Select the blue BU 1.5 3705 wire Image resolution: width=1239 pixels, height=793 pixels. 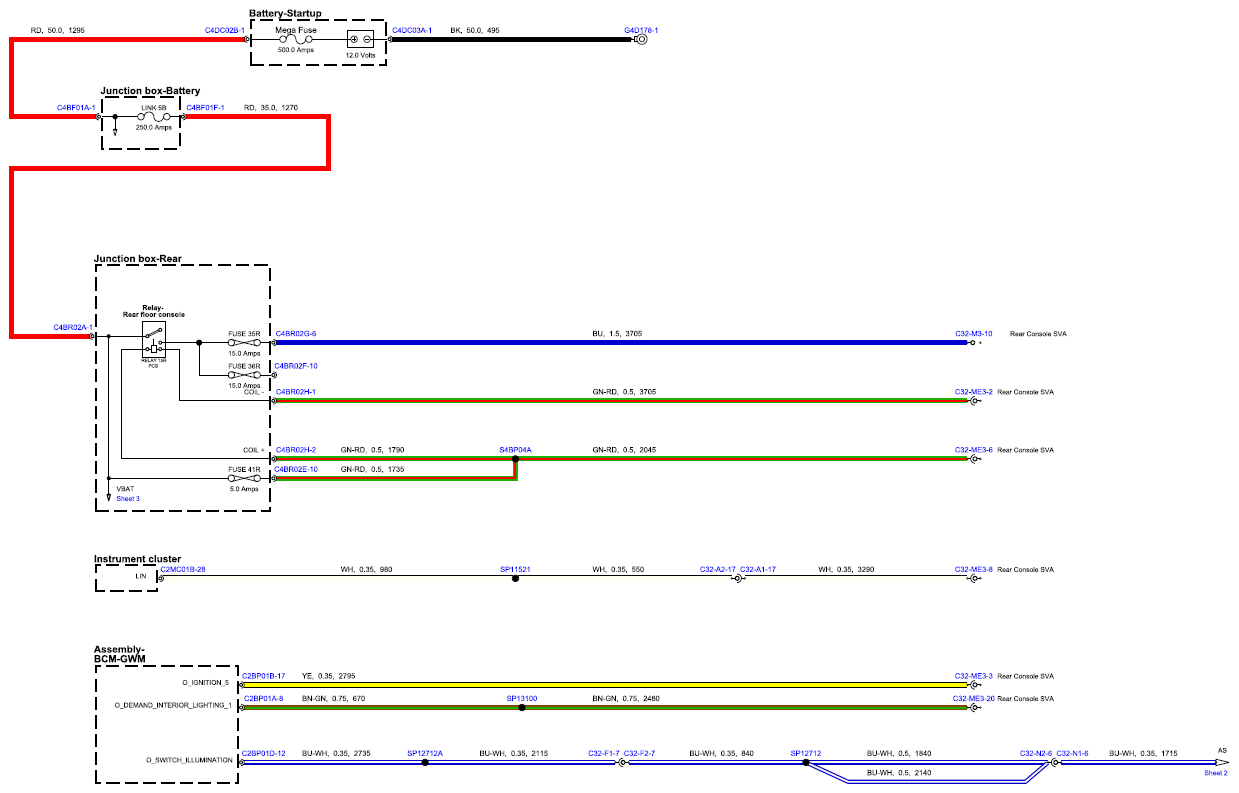620,342
